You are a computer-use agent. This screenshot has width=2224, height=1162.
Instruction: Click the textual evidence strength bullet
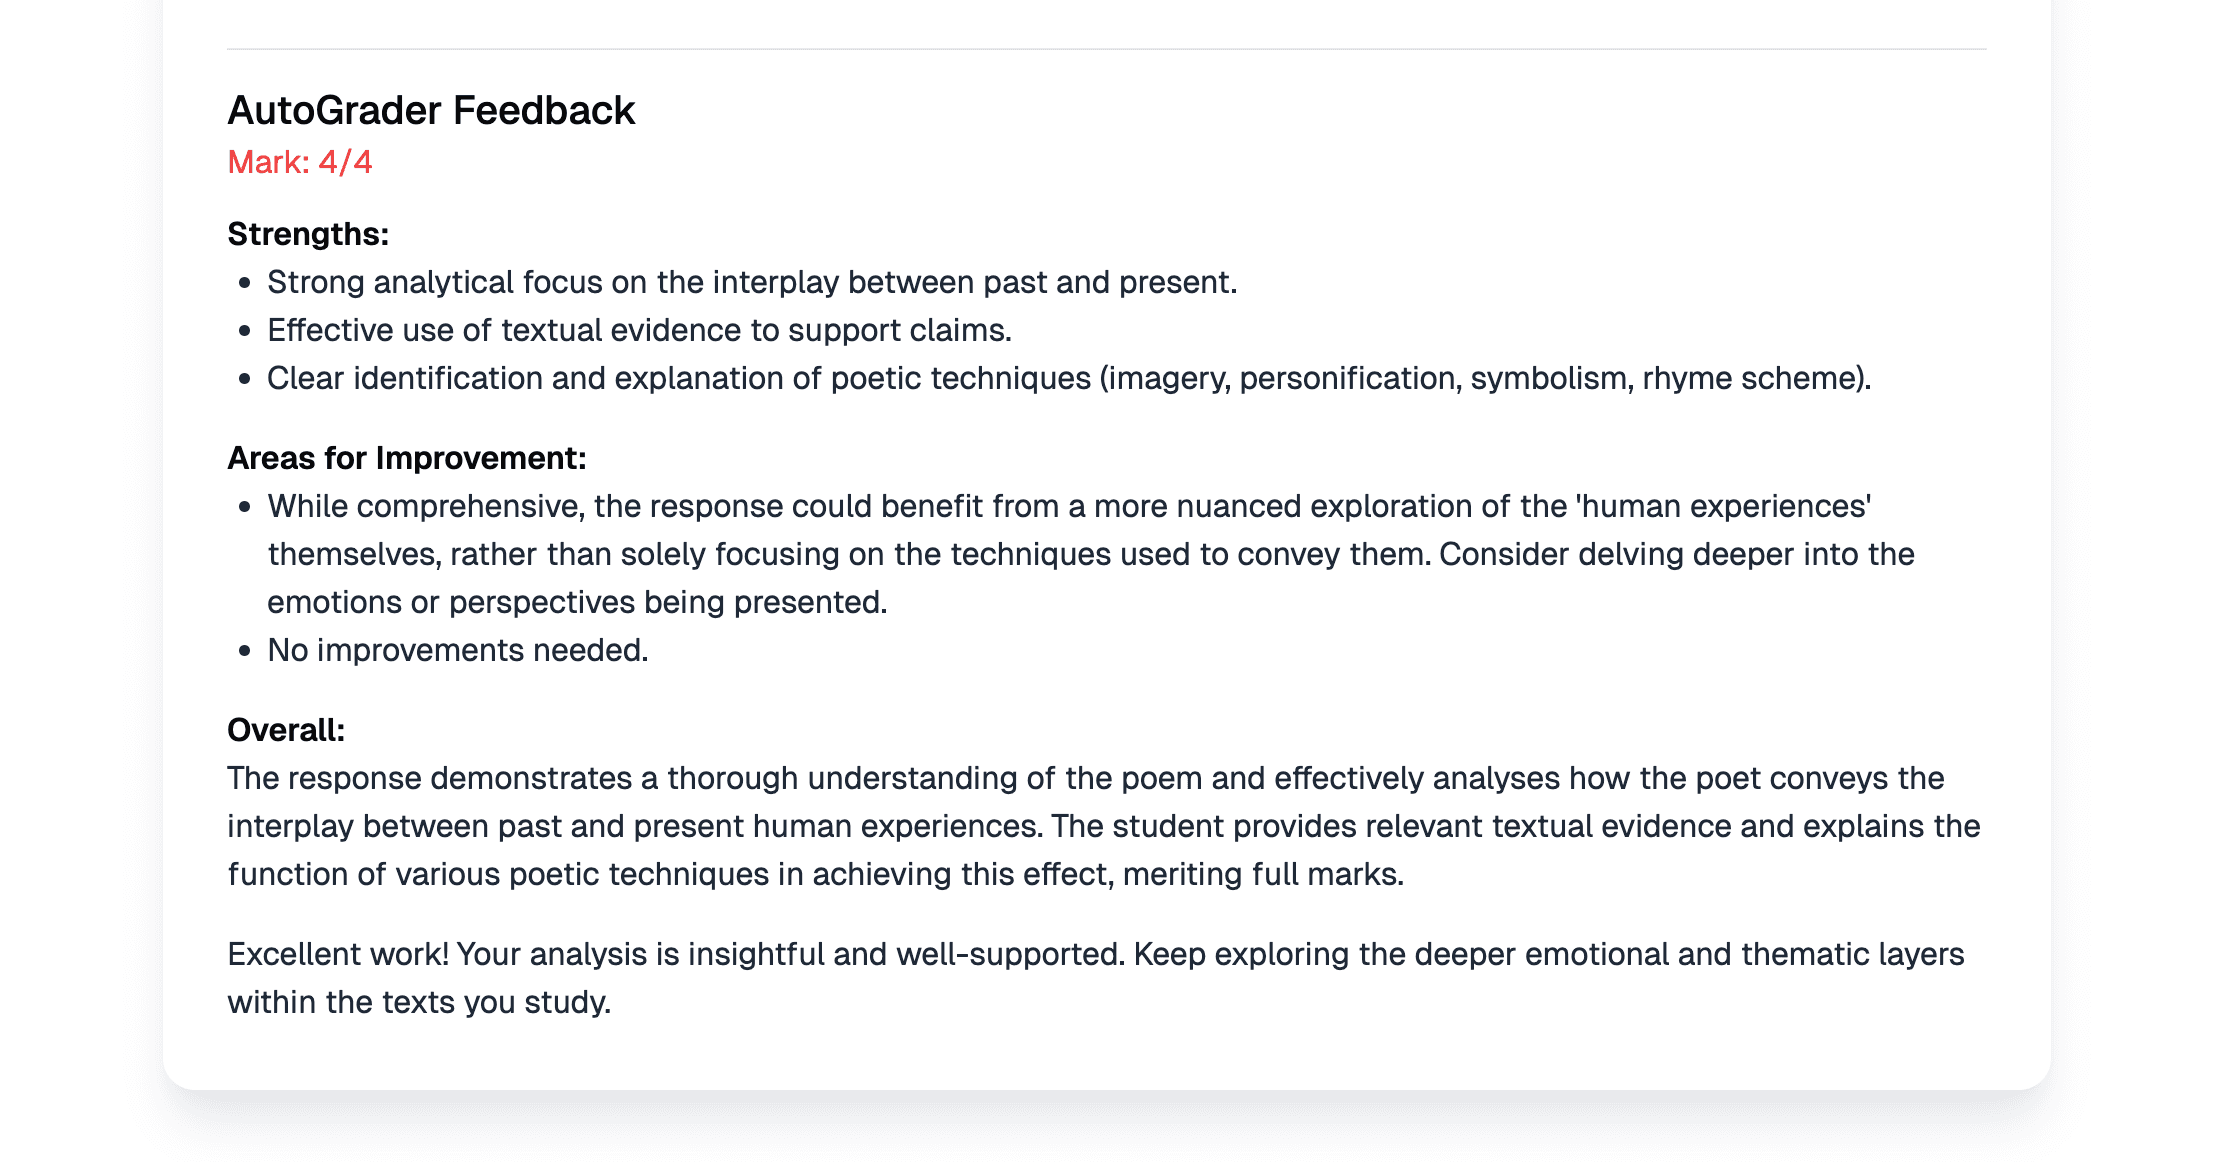pyautogui.click(x=640, y=330)
